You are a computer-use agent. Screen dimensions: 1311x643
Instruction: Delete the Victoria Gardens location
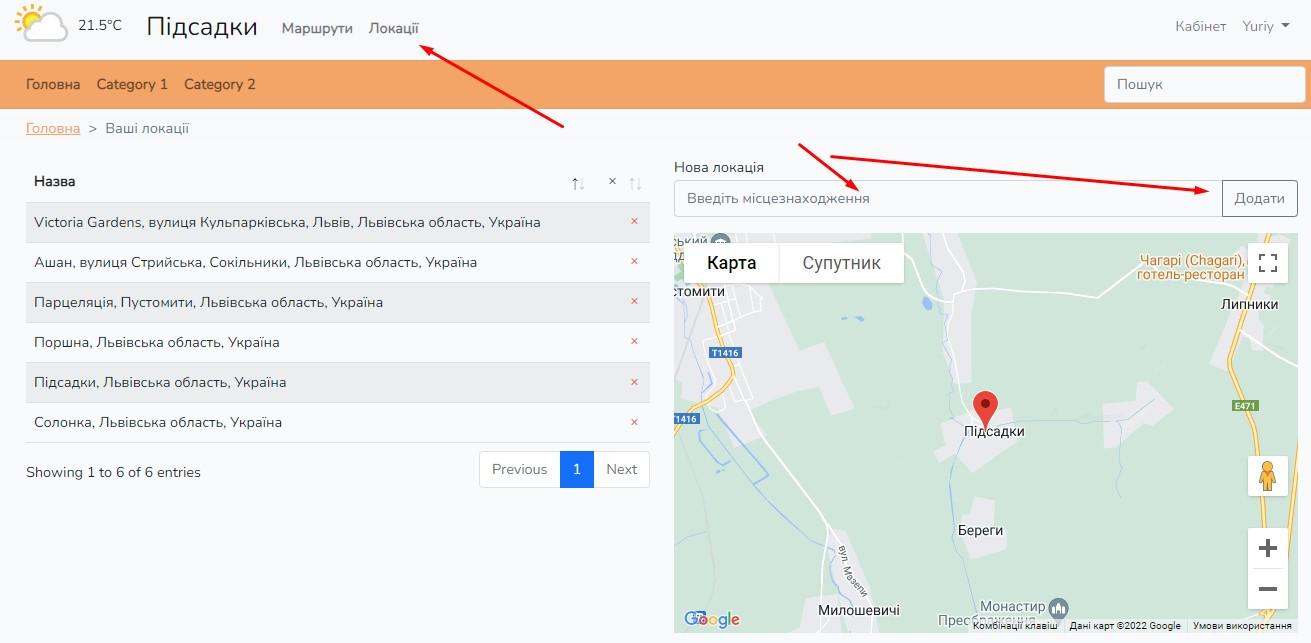coord(634,221)
